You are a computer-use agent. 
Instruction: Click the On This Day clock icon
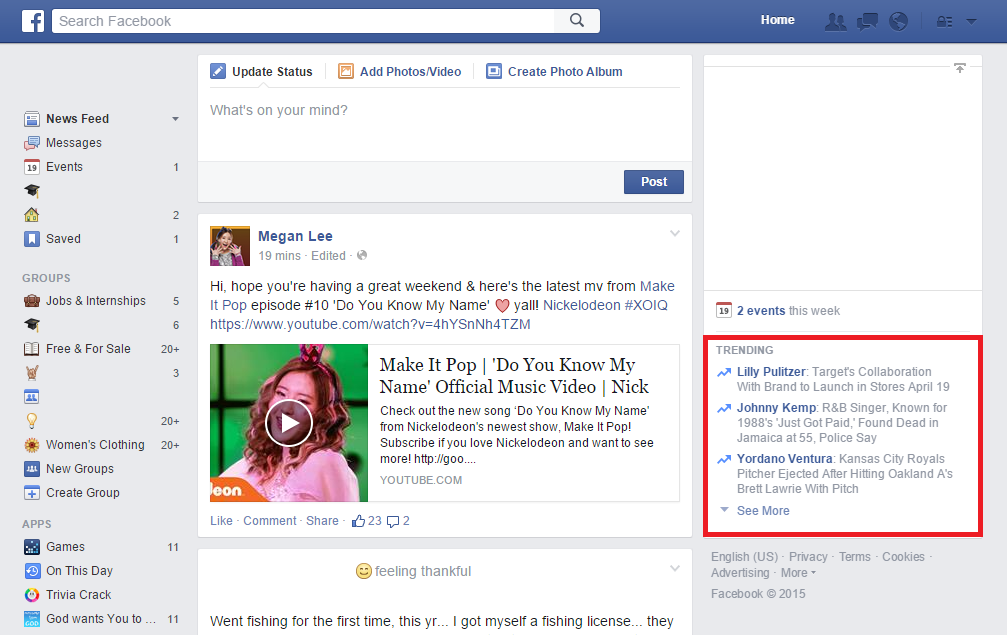(x=31, y=571)
